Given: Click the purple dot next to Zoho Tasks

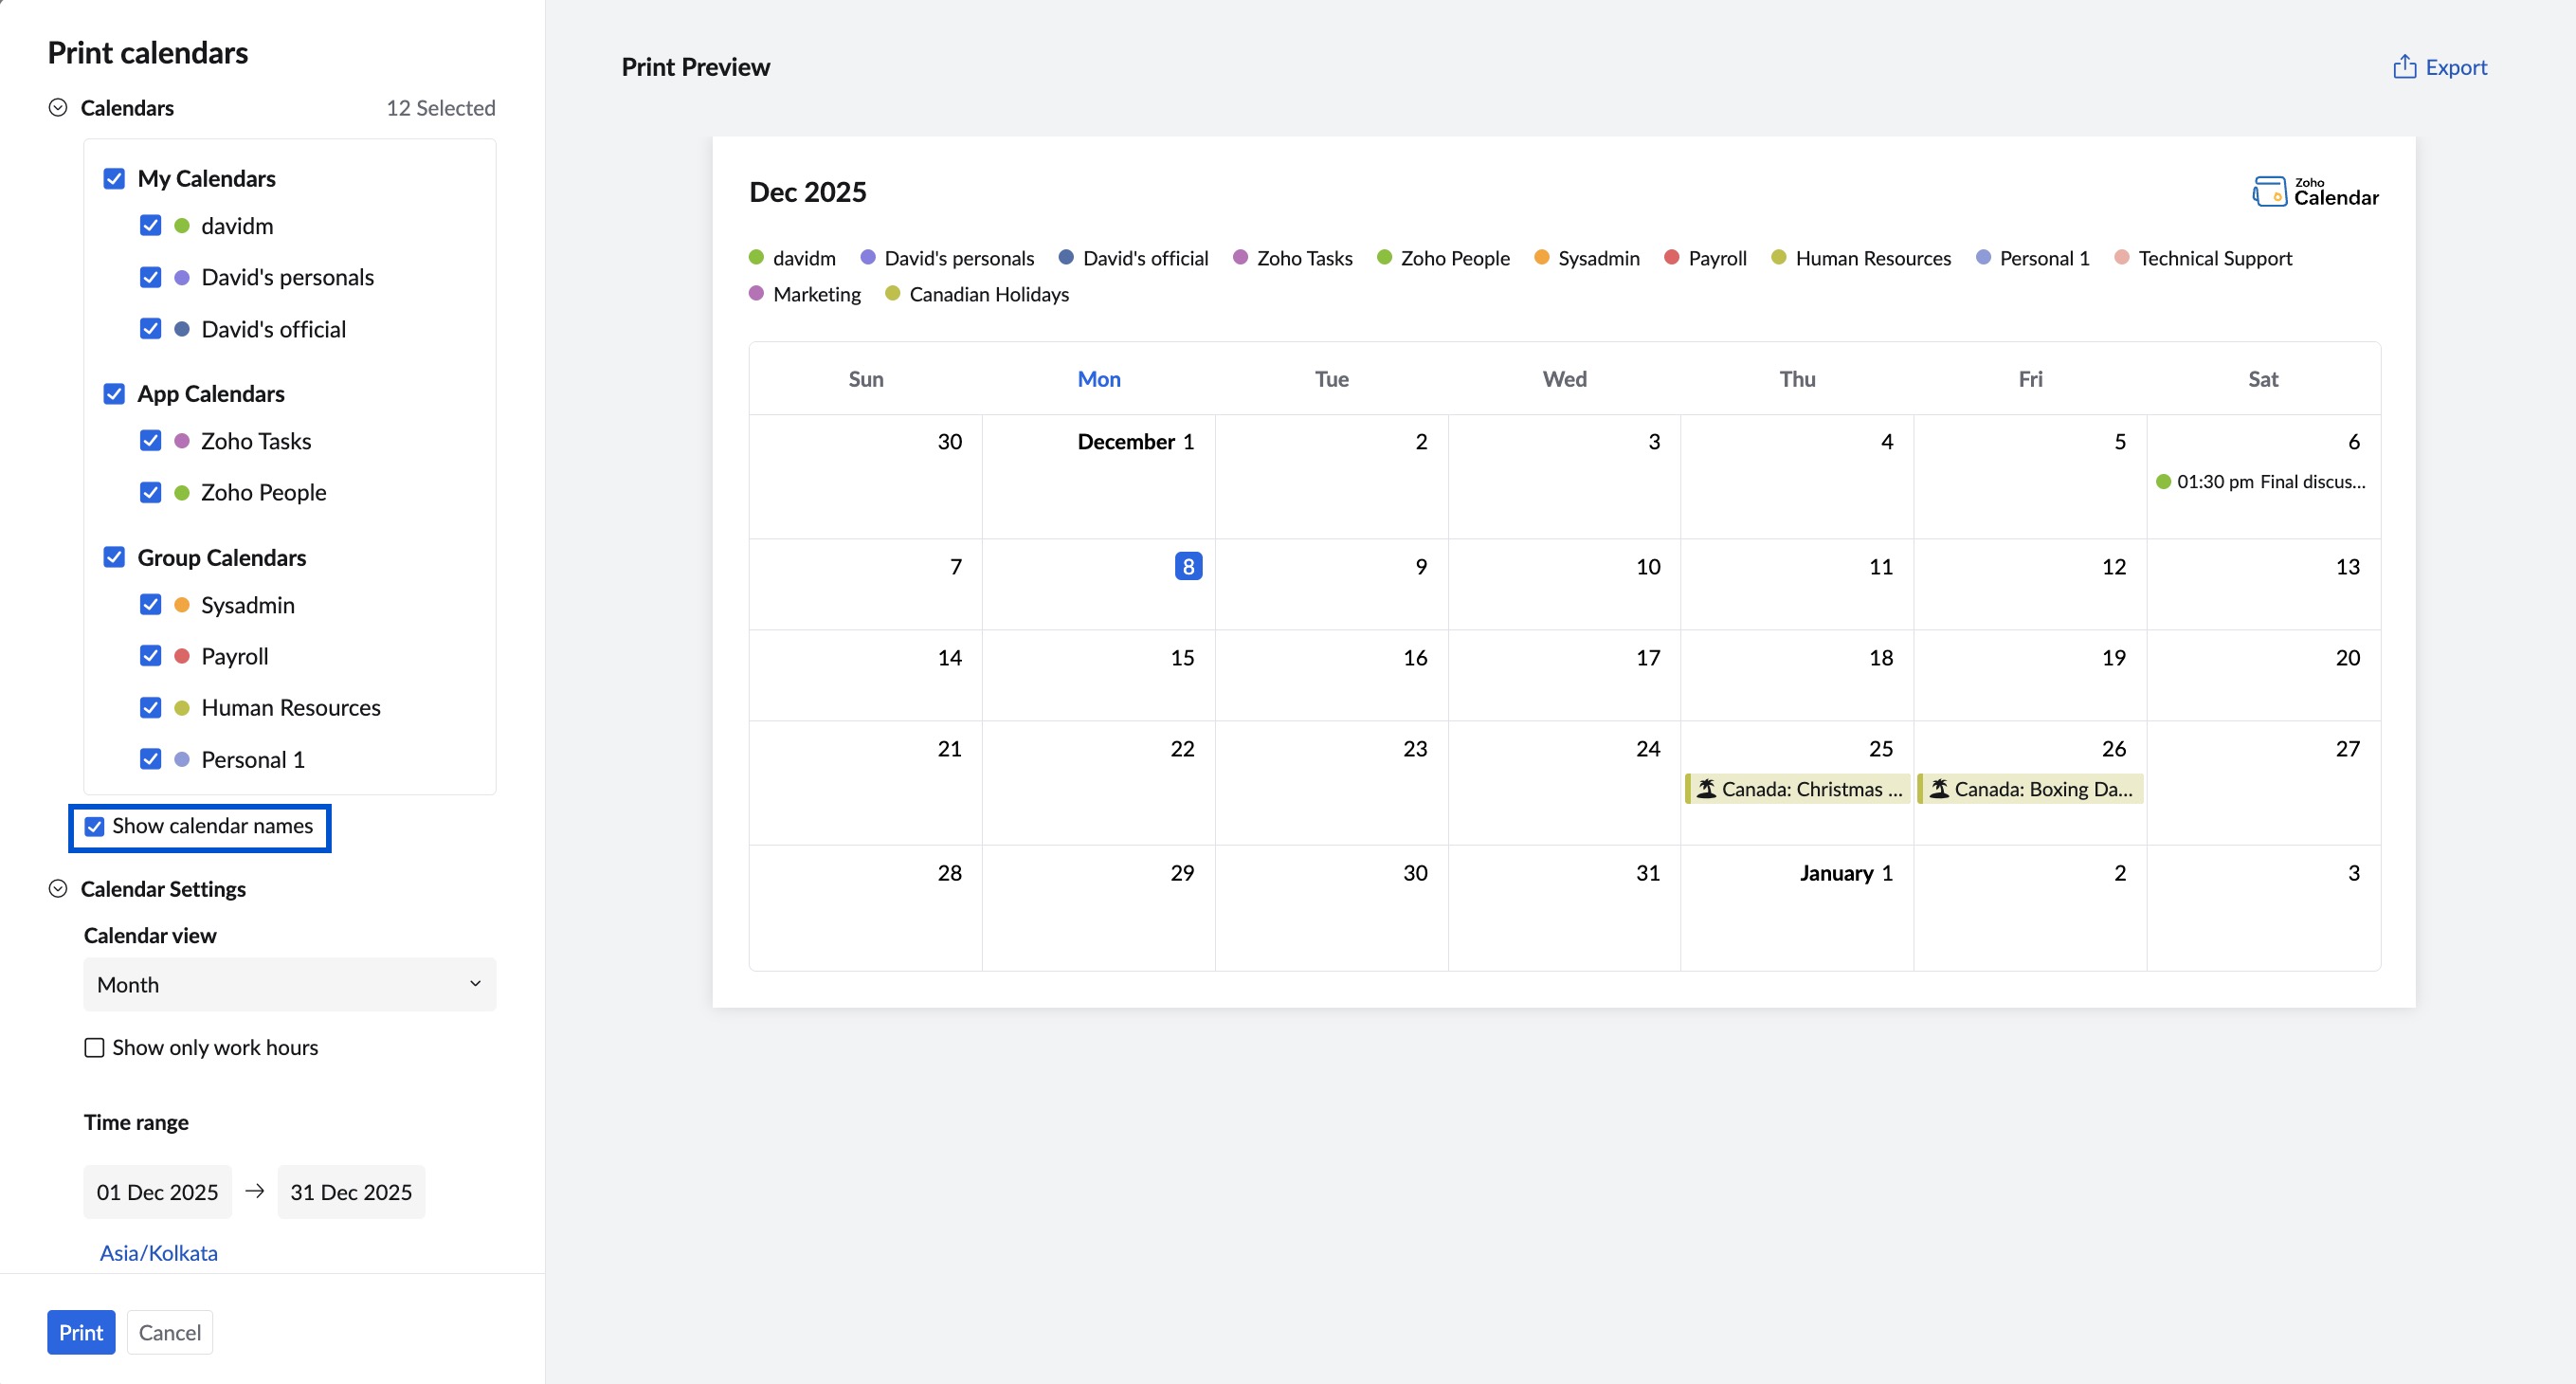Looking at the screenshot, I should coord(1241,257).
